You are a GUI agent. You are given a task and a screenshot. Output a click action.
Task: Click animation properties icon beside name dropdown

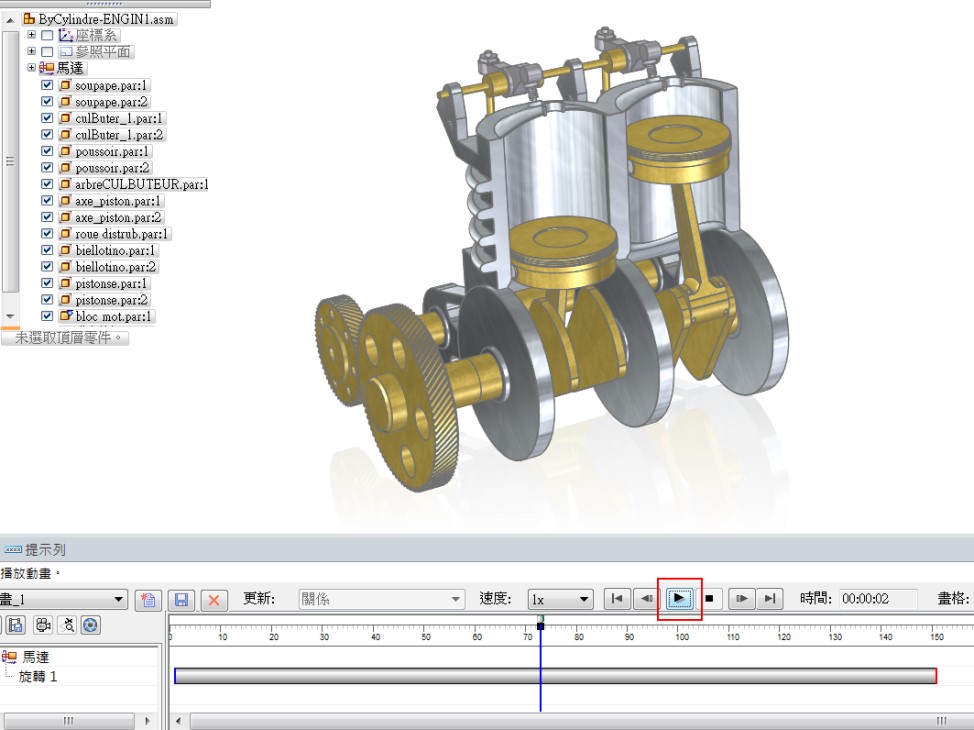147,600
